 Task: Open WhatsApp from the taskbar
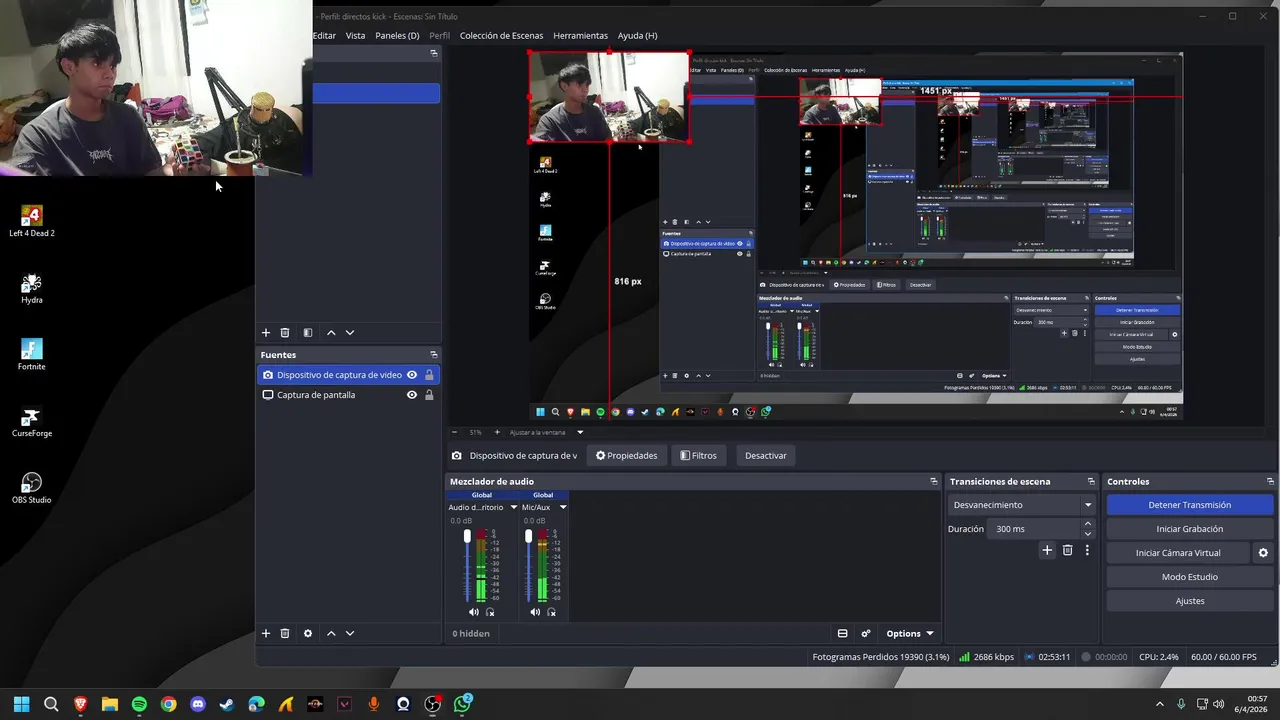[x=462, y=704]
